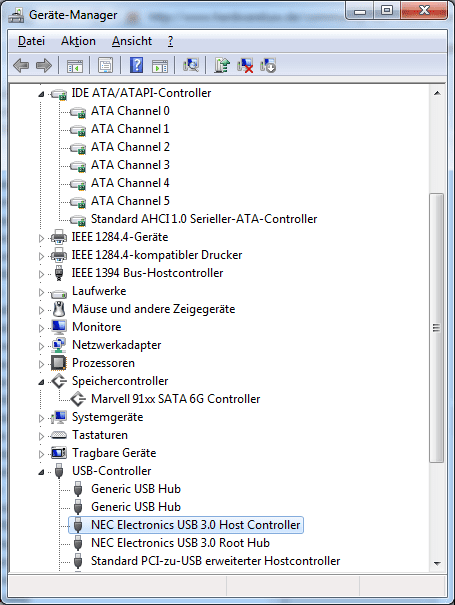Screen dimensions: 455x605
Task: Open the Datei menu
Action: click(x=31, y=41)
